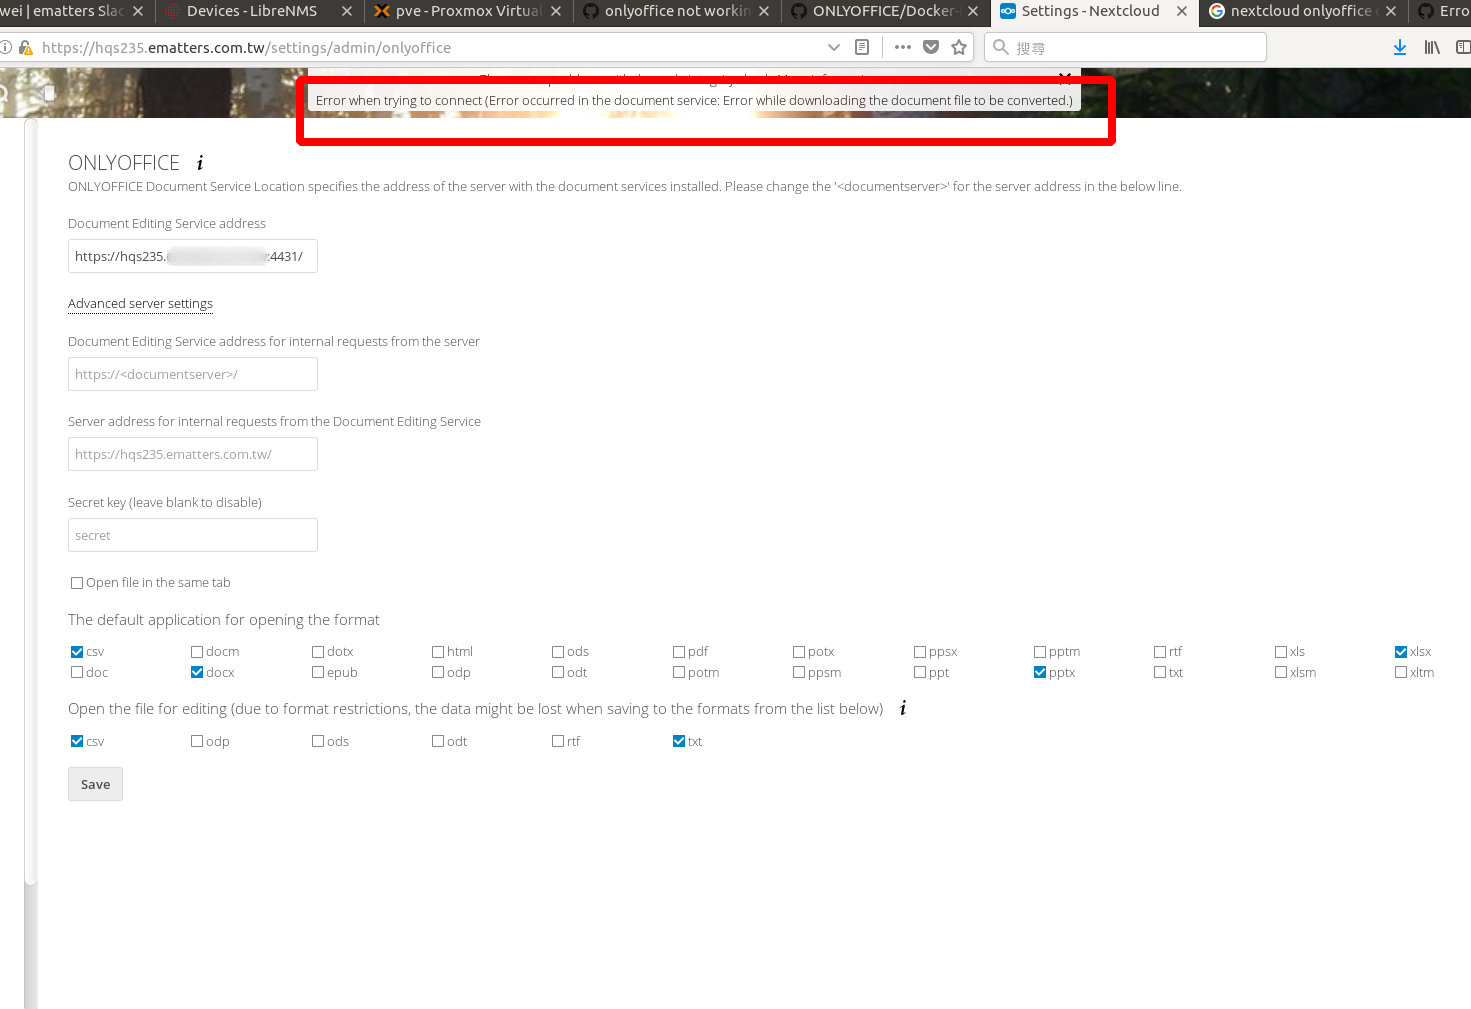Click Document Editing Service address field
Image resolution: width=1471 pixels, height=1009 pixels.
(193, 256)
